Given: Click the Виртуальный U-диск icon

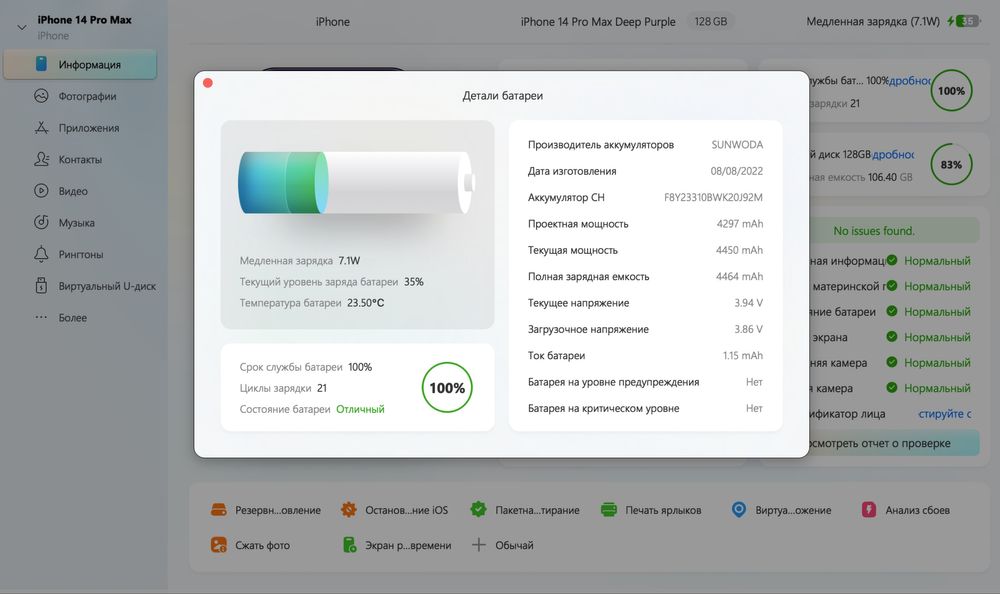Looking at the screenshot, I should click(41, 285).
